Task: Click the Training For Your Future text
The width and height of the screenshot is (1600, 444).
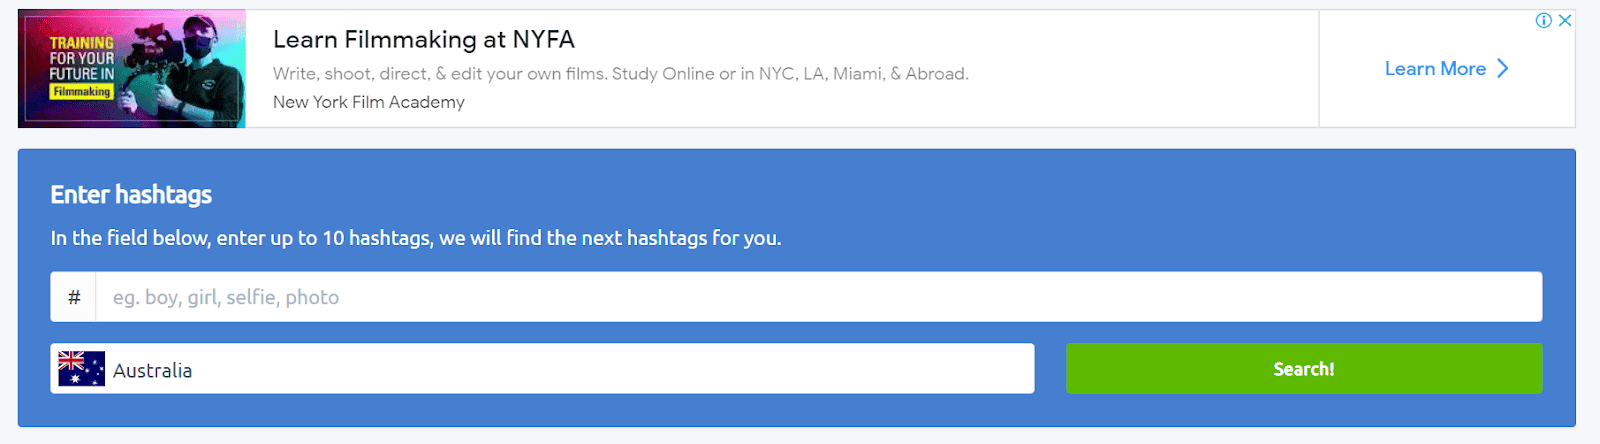Action: [x=82, y=58]
